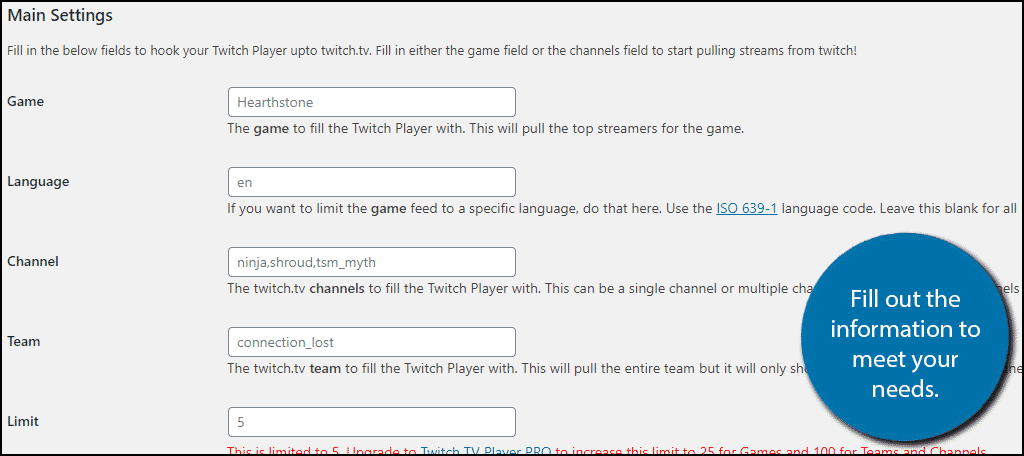Click the Language field's help description text
Viewport: 1024px width, 456px height.
pyautogui.click(x=622, y=209)
